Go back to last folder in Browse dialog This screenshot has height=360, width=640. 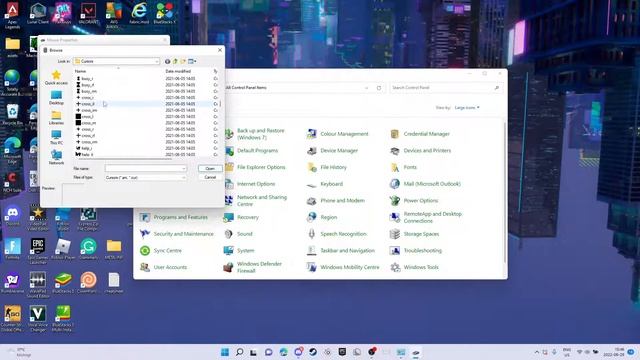tap(167, 61)
